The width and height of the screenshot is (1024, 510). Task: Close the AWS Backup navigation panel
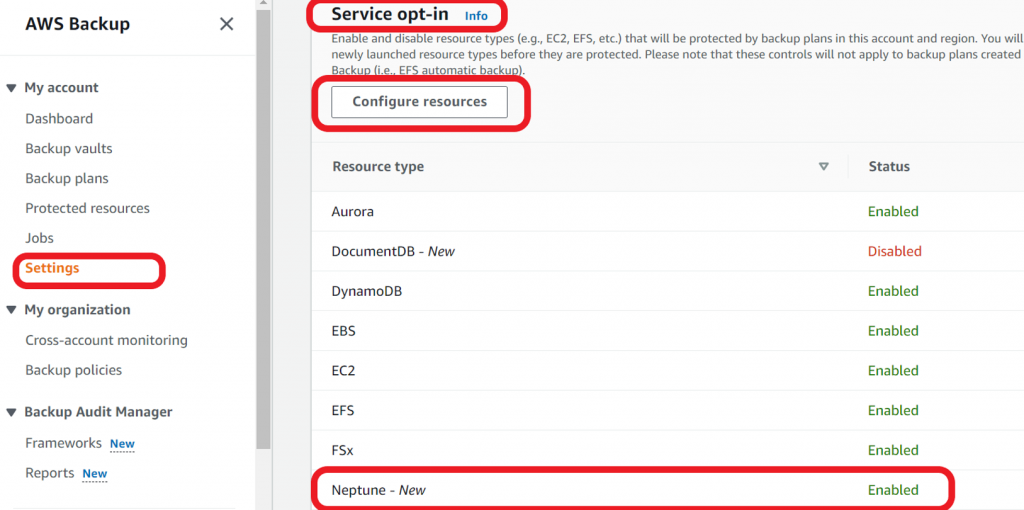pos(226,24)
